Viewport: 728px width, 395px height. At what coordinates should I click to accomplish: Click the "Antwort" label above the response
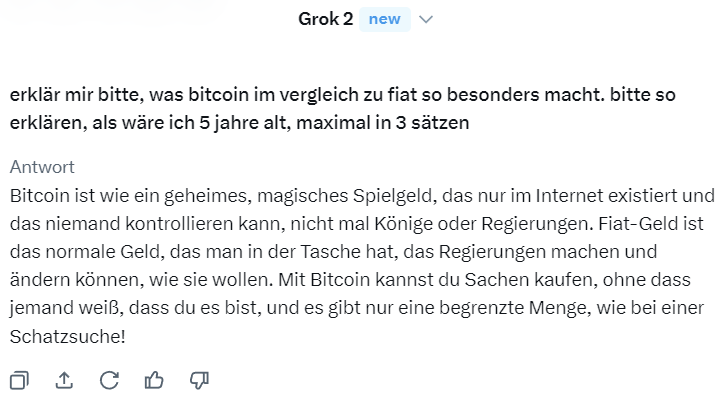pyautogui.click(x=42, y=167)
